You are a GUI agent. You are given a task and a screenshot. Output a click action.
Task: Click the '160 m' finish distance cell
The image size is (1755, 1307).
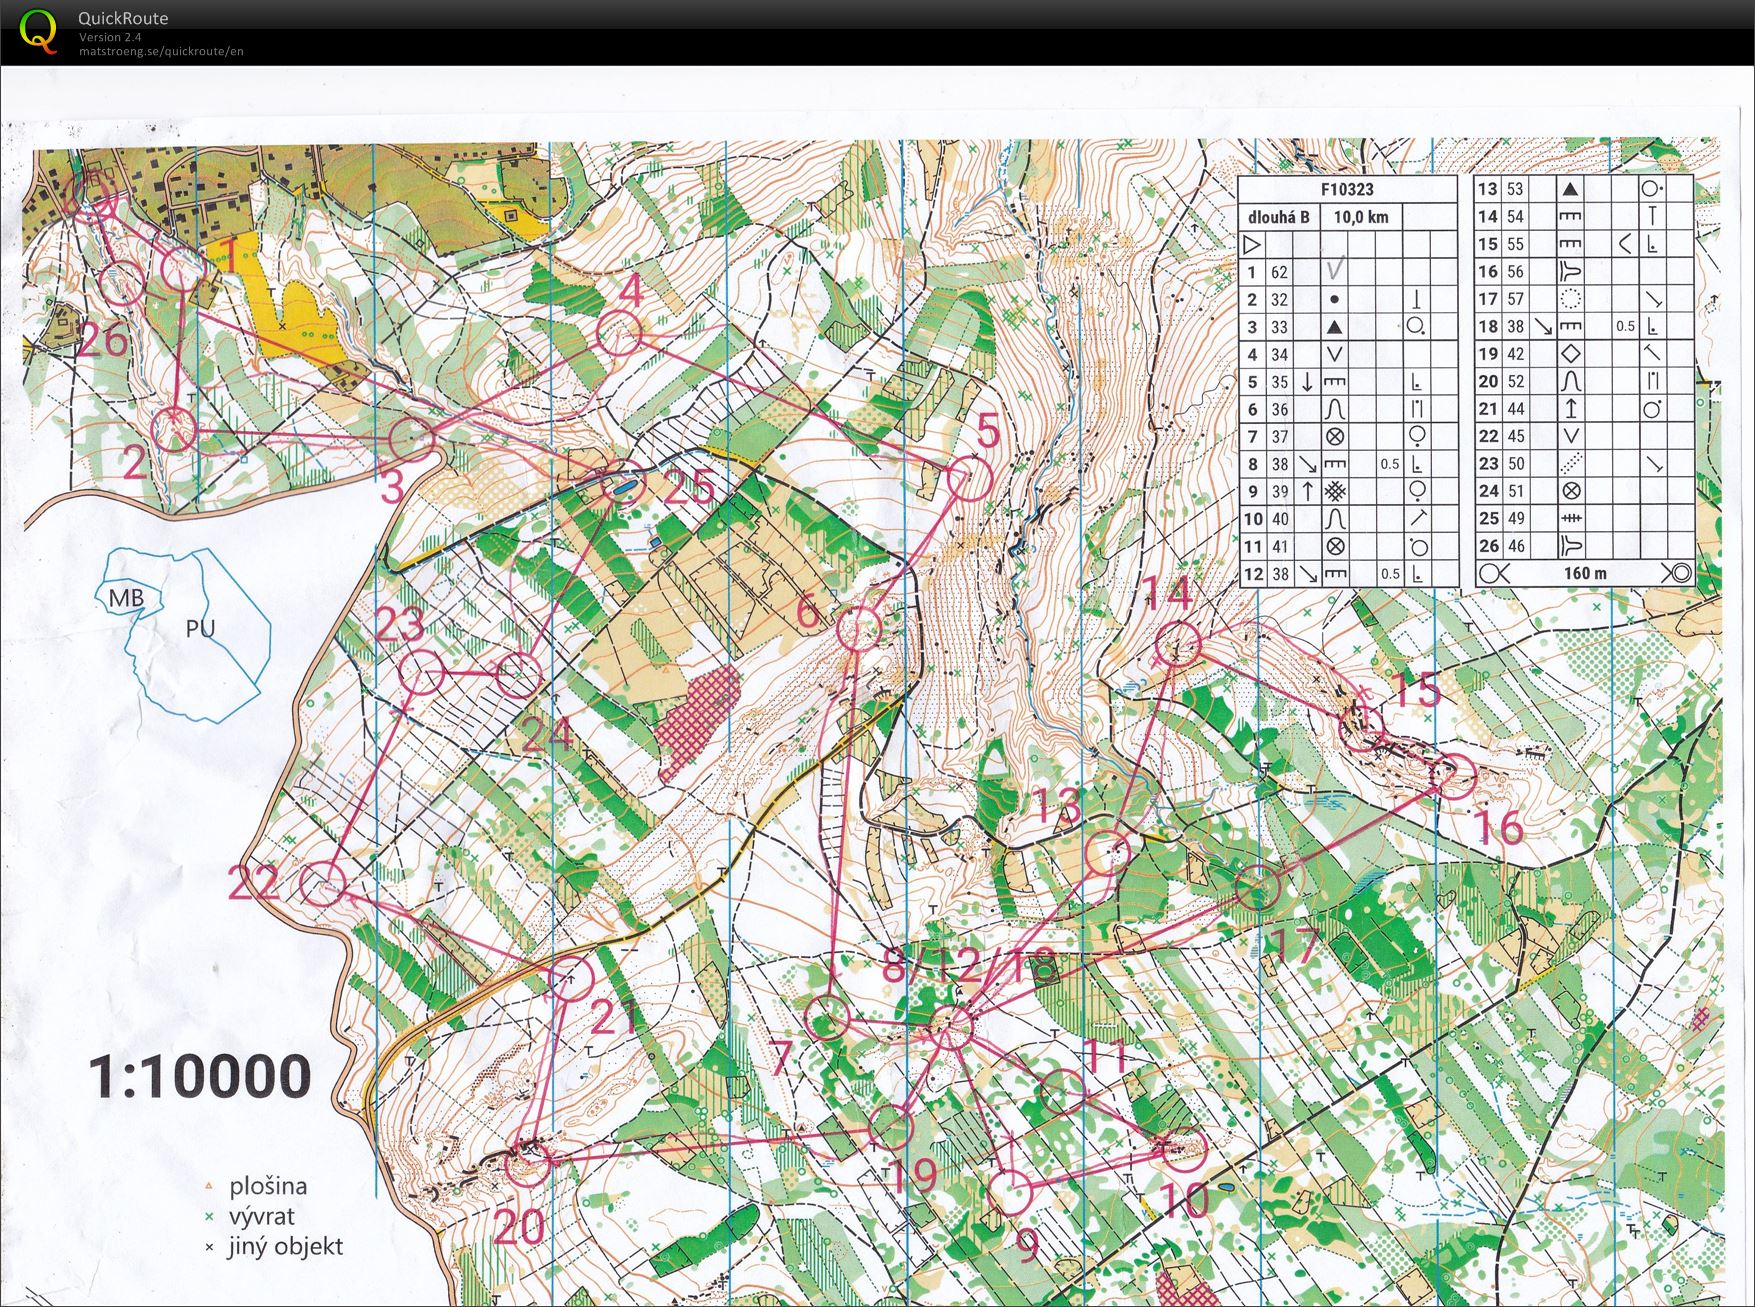(x=1585, y=573)
